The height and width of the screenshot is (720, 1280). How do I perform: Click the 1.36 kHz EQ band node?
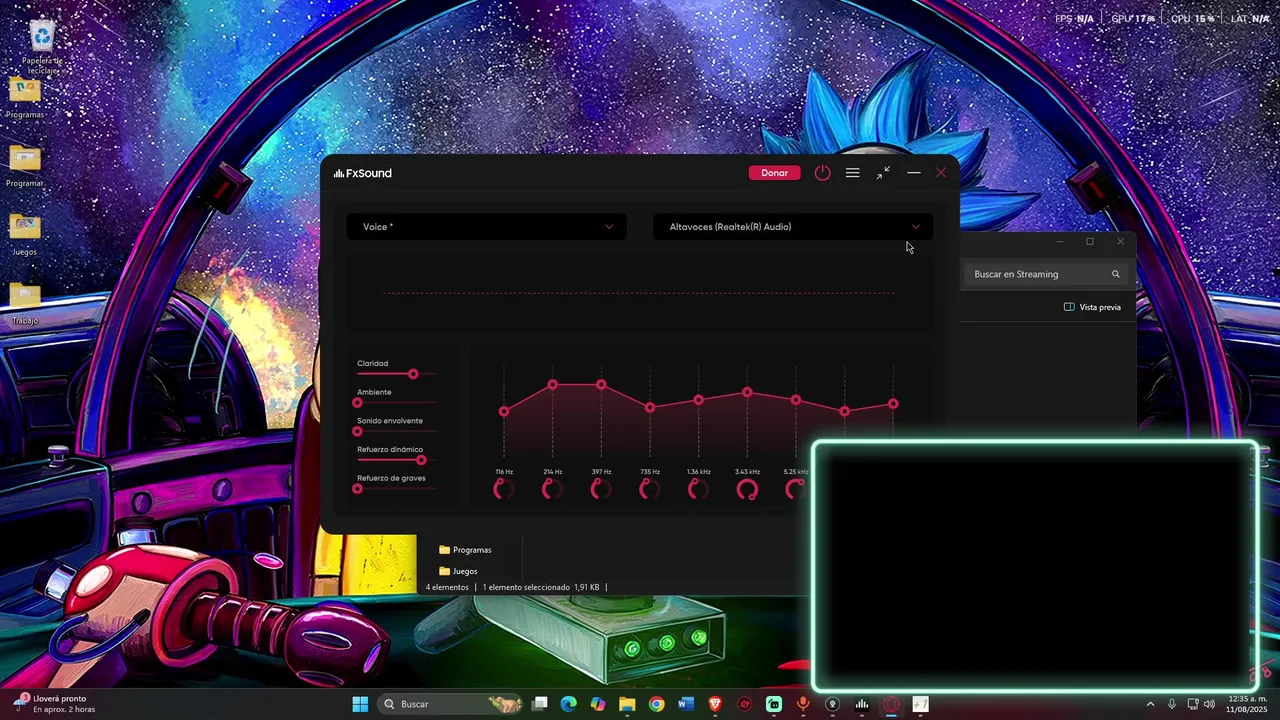(698, 400)
